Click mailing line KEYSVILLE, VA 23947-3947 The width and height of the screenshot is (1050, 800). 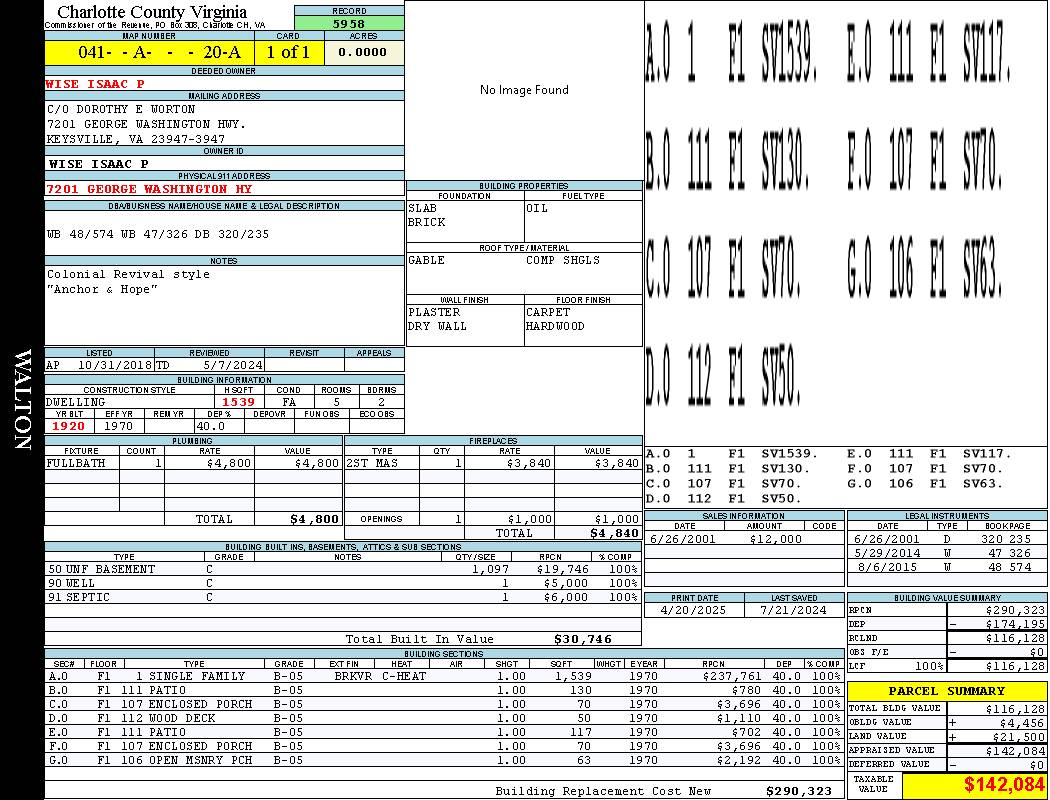[x=136, y=139]
